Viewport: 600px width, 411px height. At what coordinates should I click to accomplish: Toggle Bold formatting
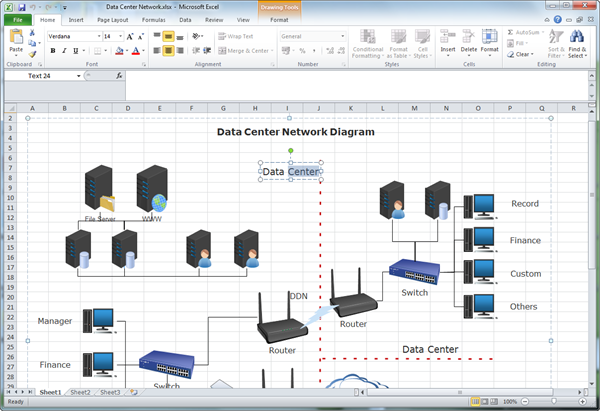click(52, 51)
